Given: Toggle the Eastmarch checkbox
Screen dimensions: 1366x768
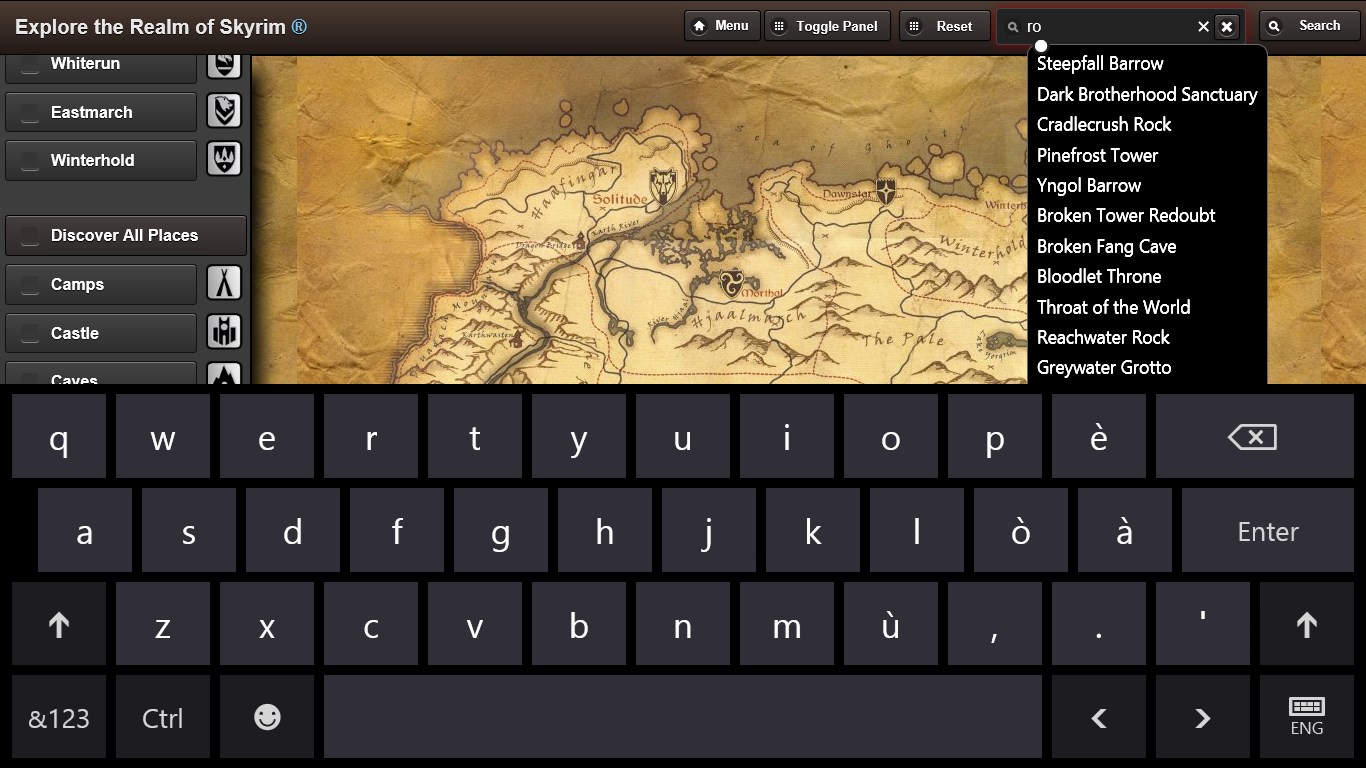Looking at the screenshot, I should [x=31, y=112].
